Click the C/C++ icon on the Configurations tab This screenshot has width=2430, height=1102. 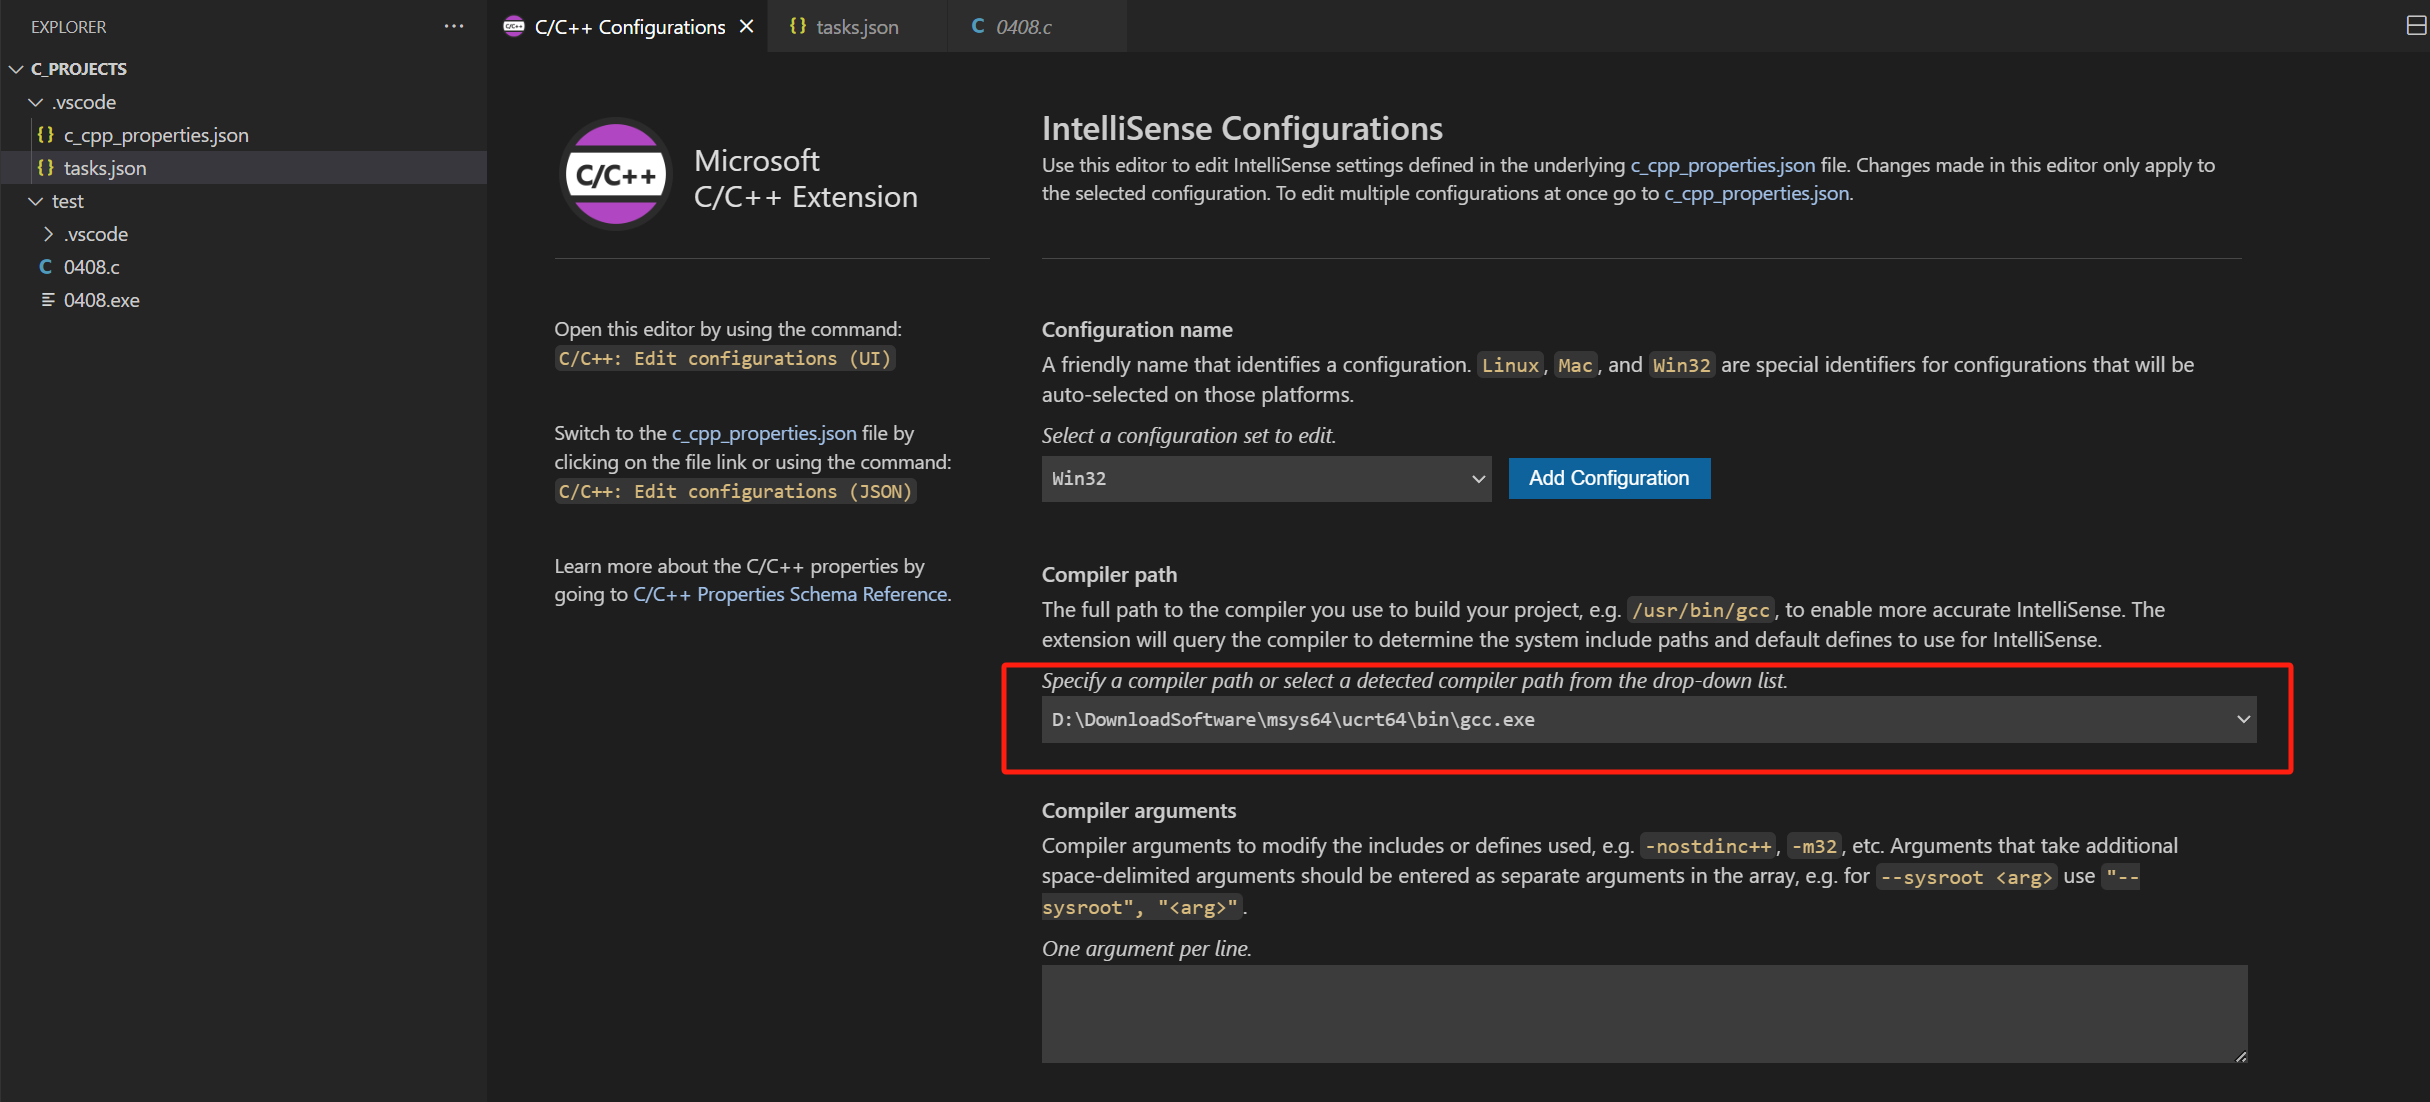tap(514, 26)
